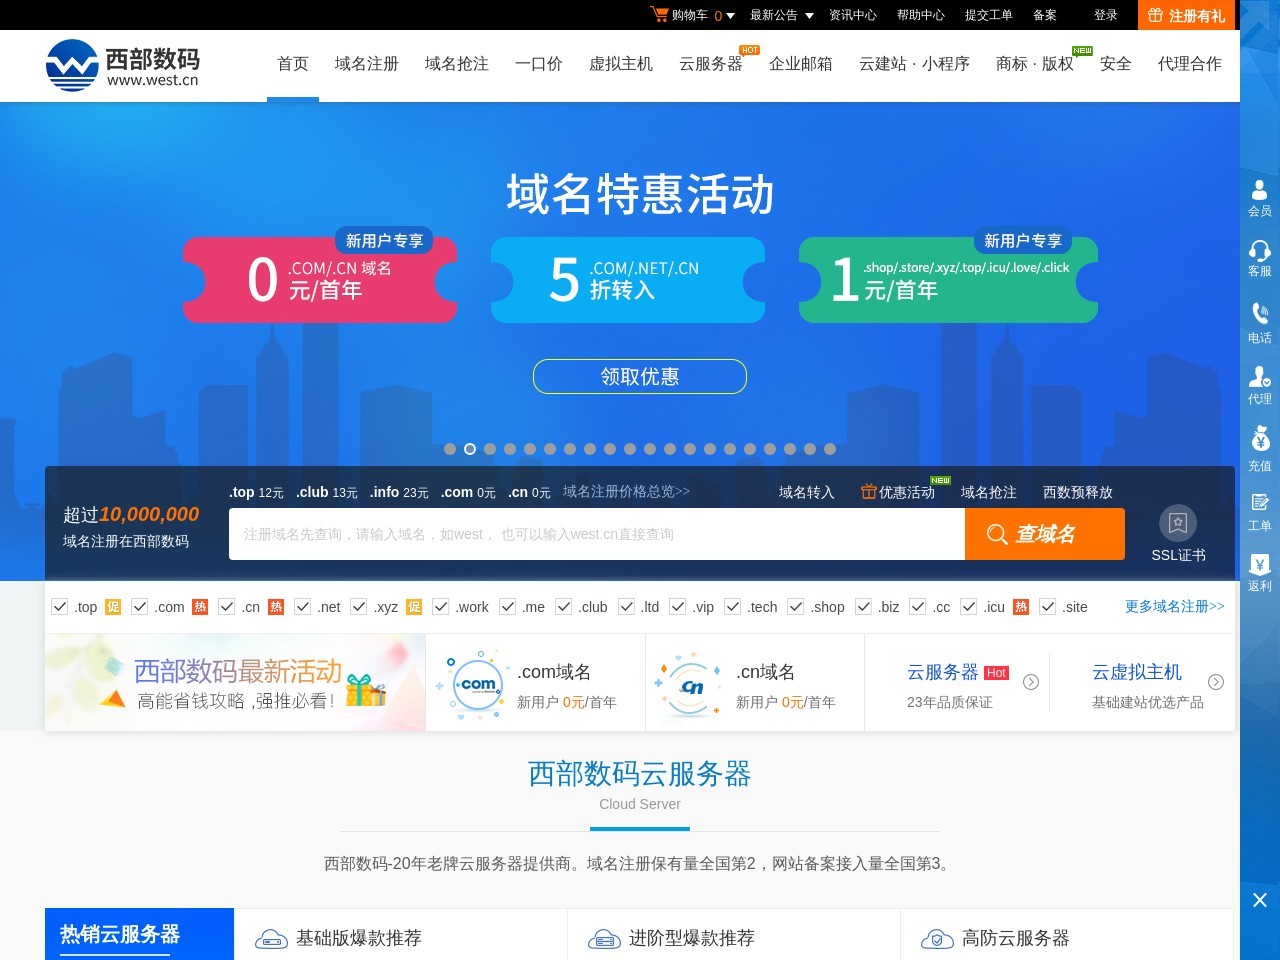The image size is (1280, 960).
Task: Toggle the .xyz domain checkbox off
Action: coord(358,606)
